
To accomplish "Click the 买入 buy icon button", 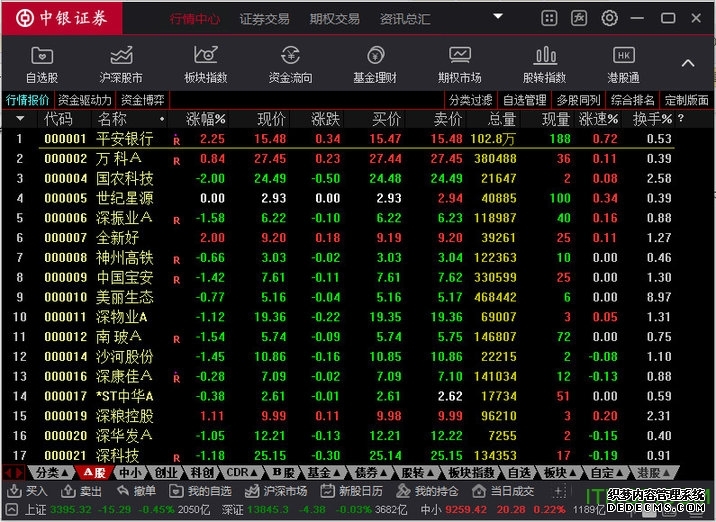I will click(x=27, y=491).
